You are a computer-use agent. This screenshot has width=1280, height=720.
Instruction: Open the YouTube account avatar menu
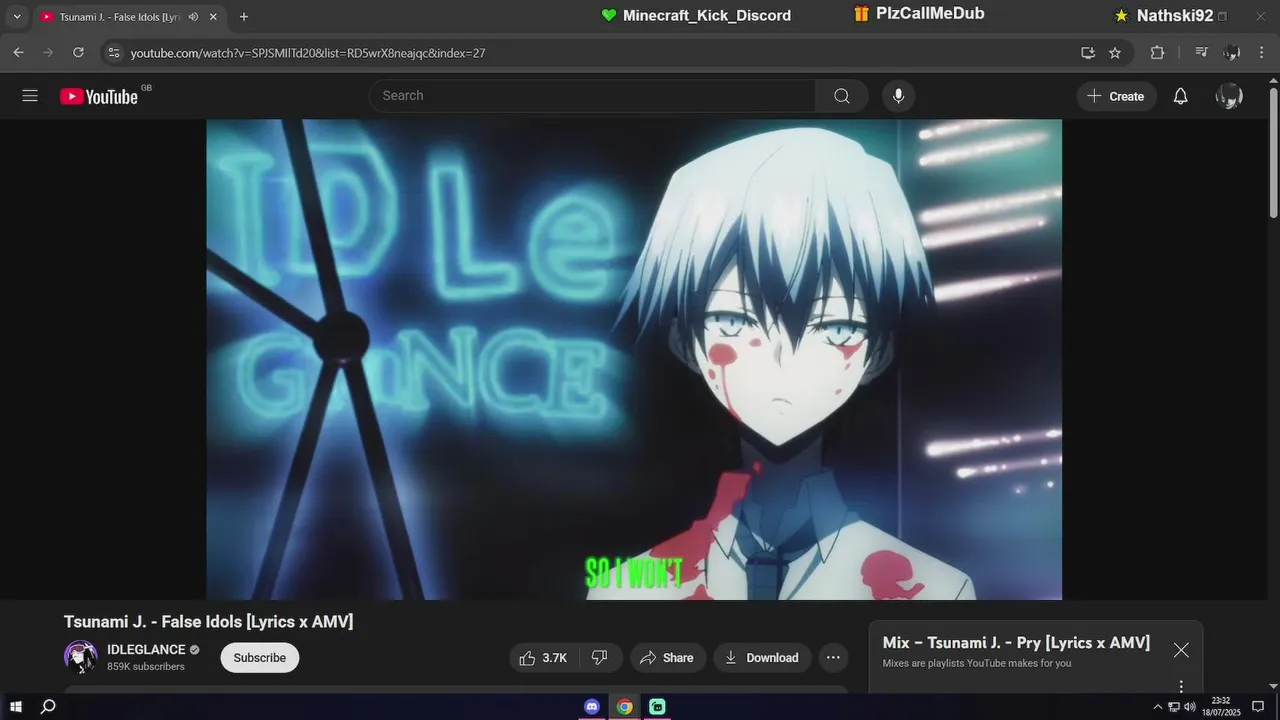1229,96
